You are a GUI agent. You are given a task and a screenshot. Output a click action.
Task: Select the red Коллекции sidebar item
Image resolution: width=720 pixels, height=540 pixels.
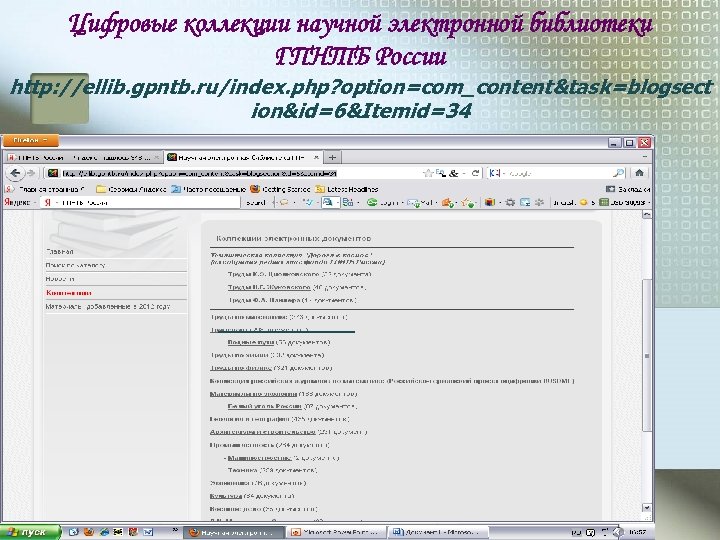(x=69, y=292)
